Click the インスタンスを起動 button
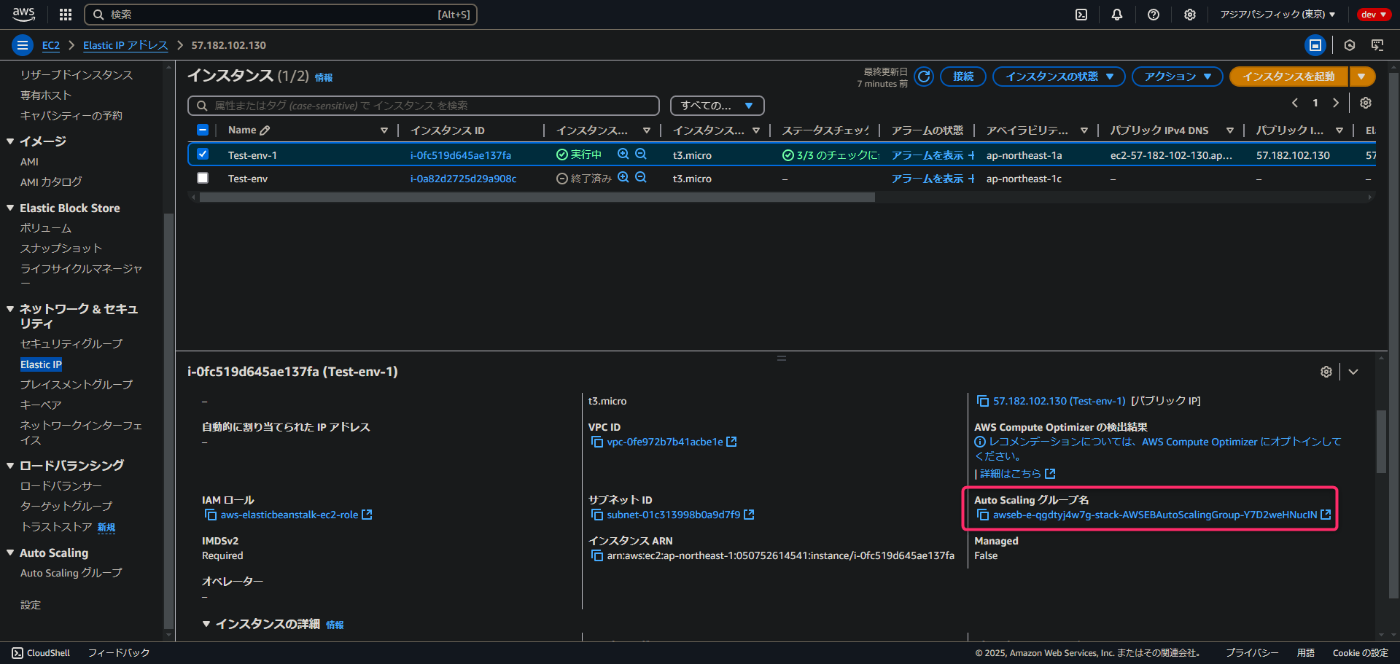The image size is (1400, 664). (1288, 77)
